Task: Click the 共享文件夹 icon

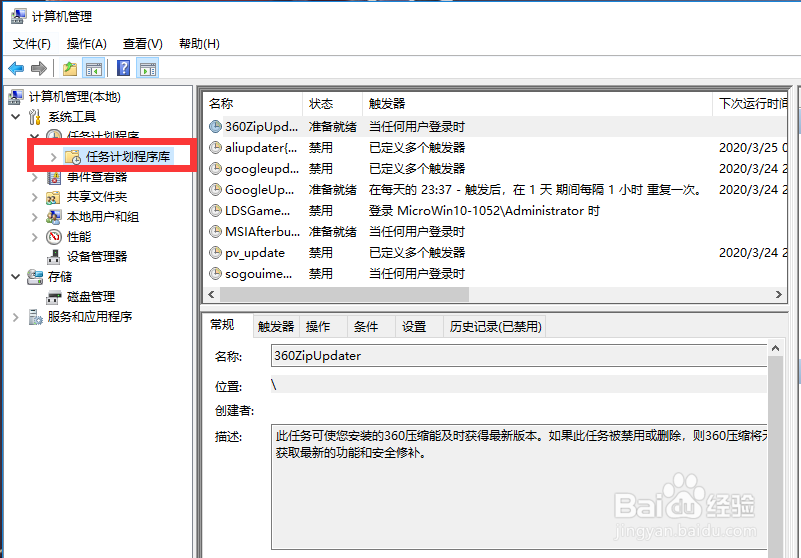Action: point(54,197)
